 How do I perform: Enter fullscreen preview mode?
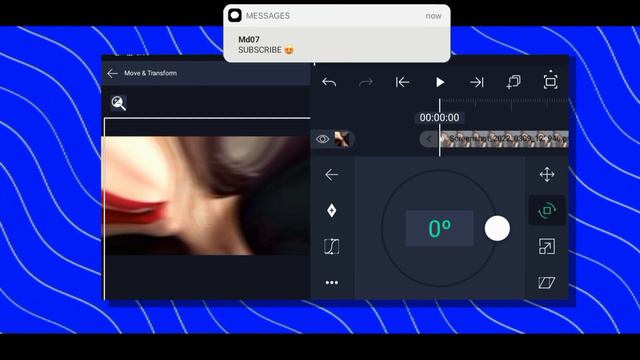click(550, 81)
